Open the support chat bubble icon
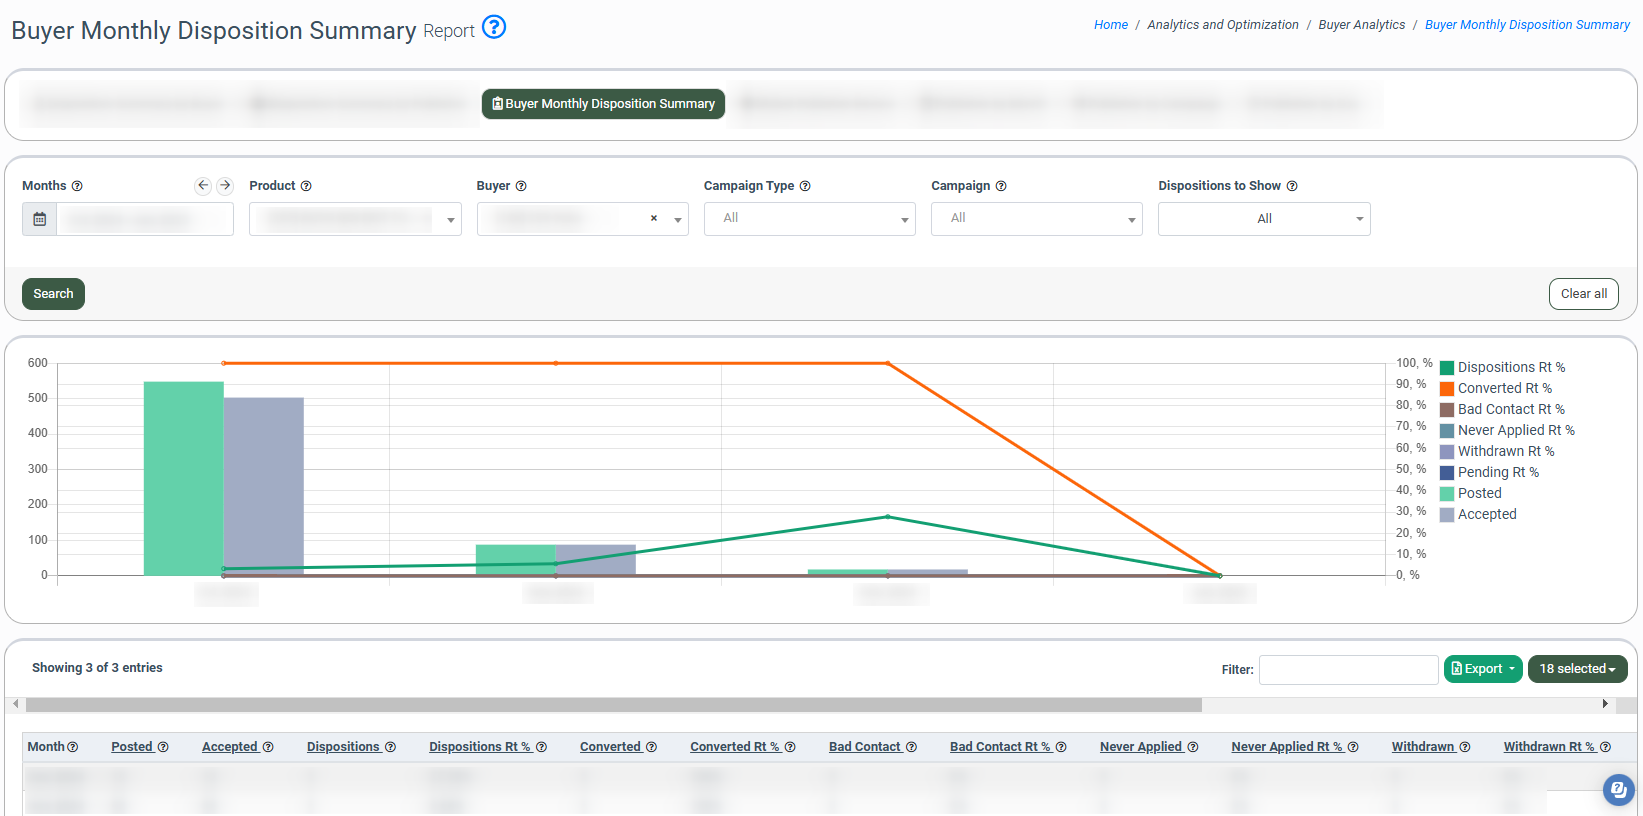This screenshot has height=816, width=1643. click(x=1617, y=789)
